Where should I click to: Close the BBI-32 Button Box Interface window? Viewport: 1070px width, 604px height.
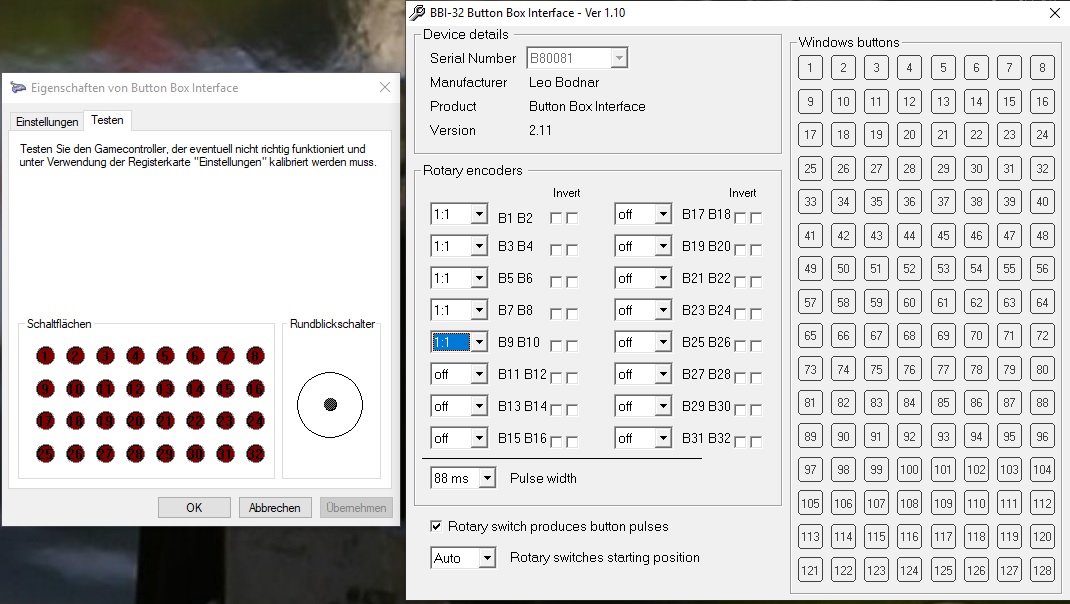(1054, 13)
